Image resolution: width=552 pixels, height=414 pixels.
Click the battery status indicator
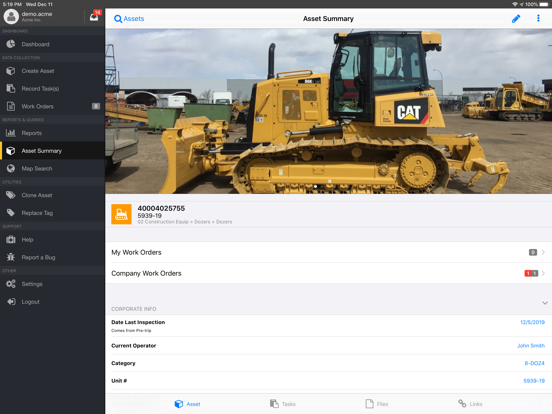pyautogui.click(x=544, y=4)
